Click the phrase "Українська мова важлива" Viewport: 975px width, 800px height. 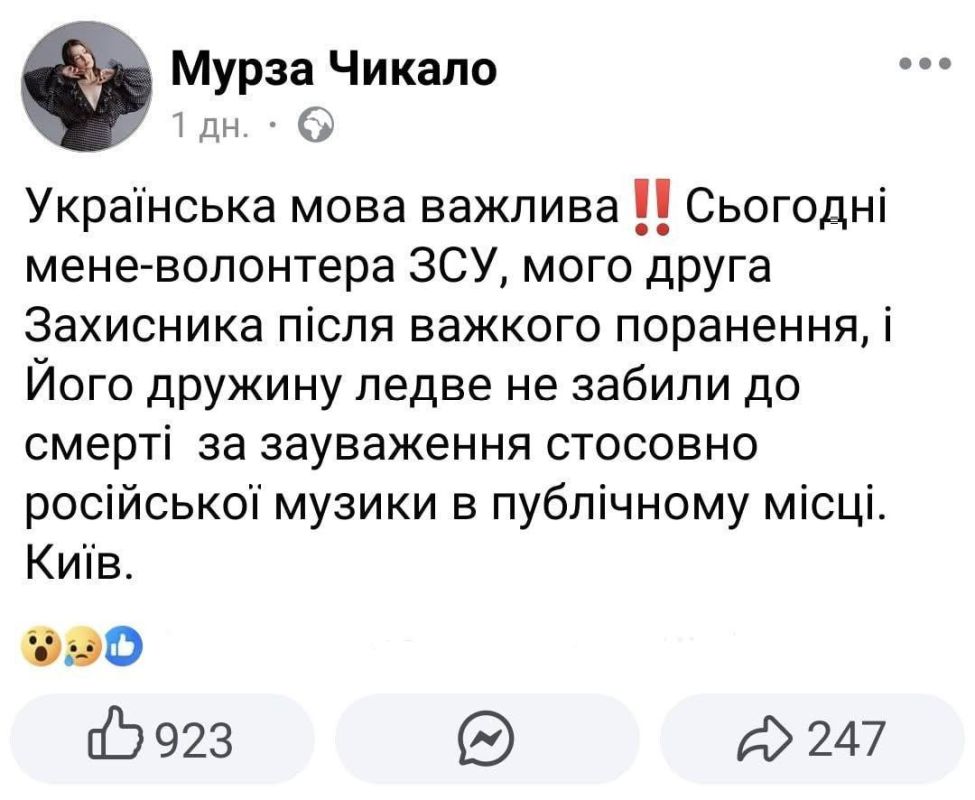(x=322, y=208)
